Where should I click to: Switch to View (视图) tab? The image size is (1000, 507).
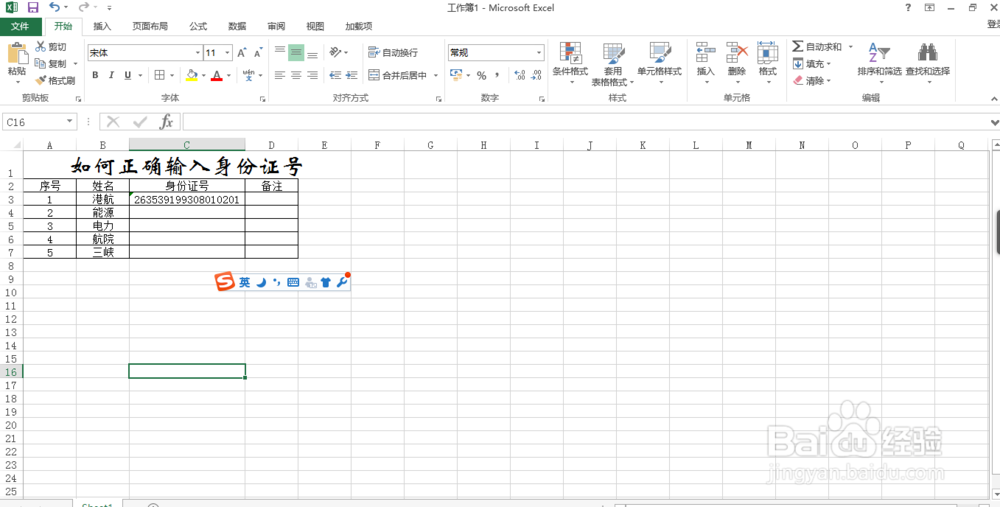[x=315, y=26]
